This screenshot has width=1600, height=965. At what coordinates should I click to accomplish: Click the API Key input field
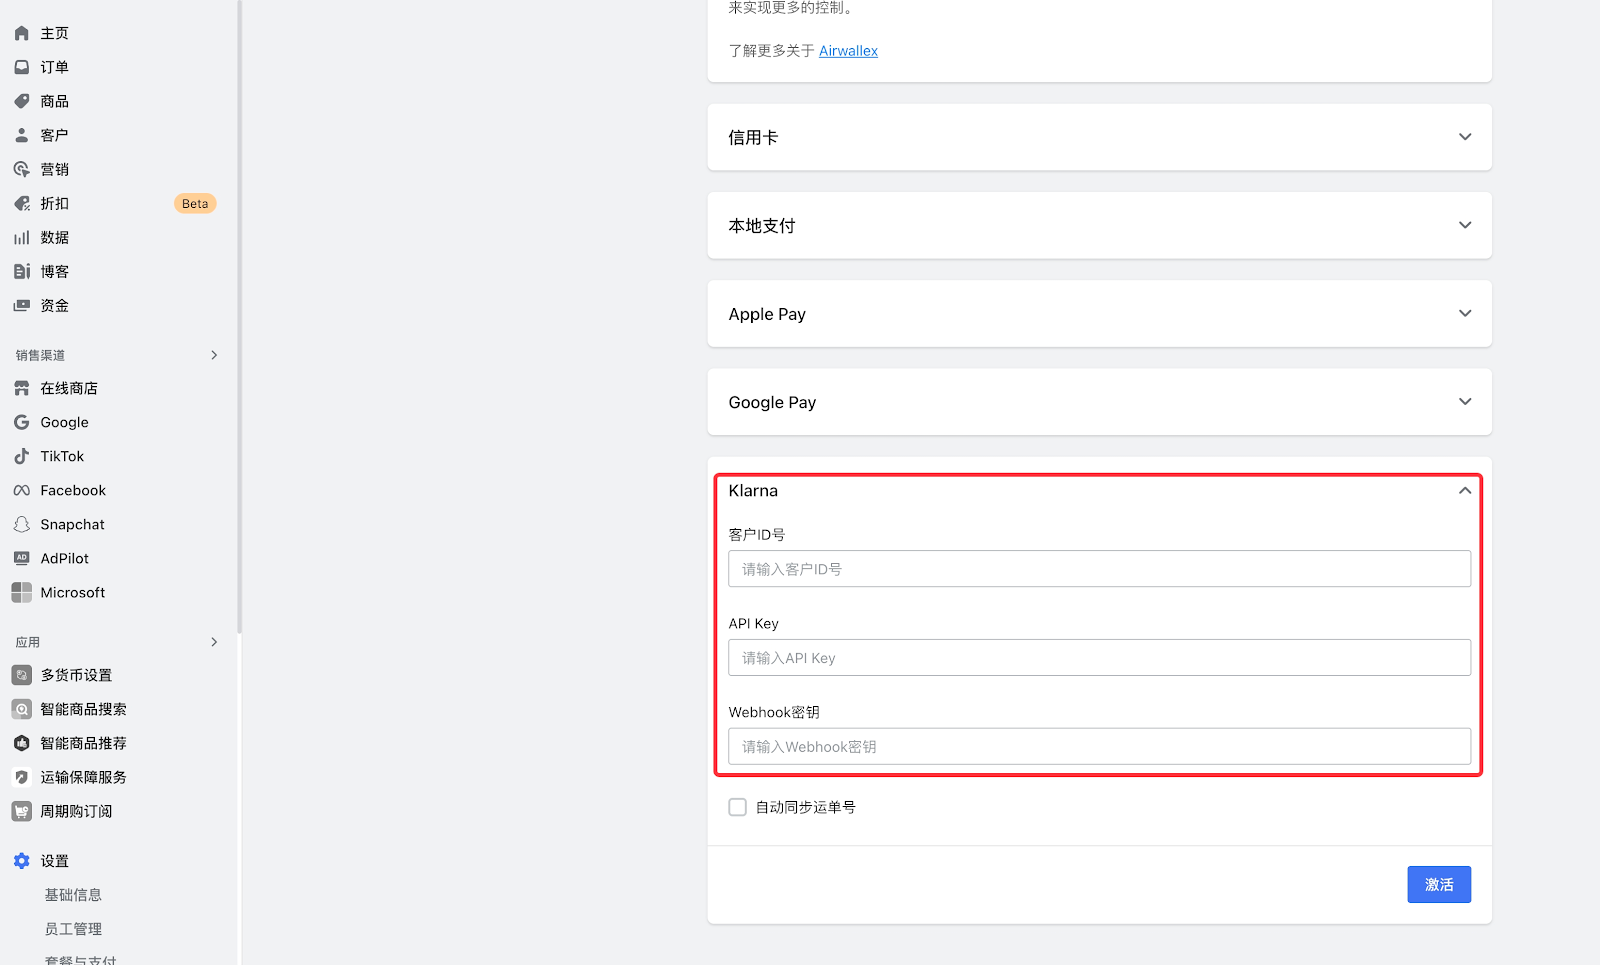(1099, 658)
